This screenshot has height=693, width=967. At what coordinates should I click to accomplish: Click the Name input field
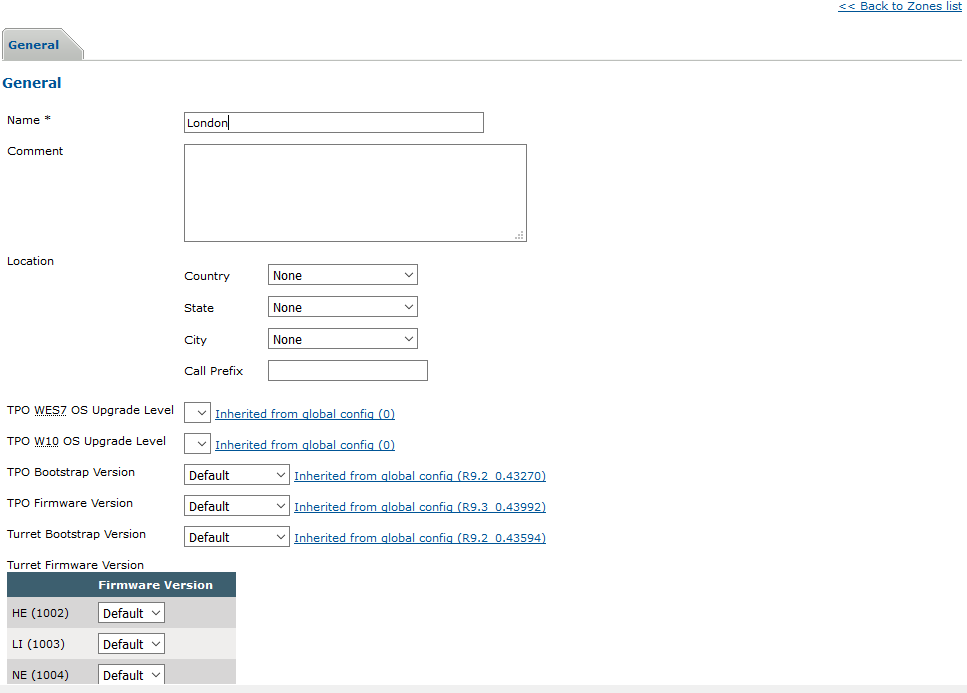(x=333, y=123)
